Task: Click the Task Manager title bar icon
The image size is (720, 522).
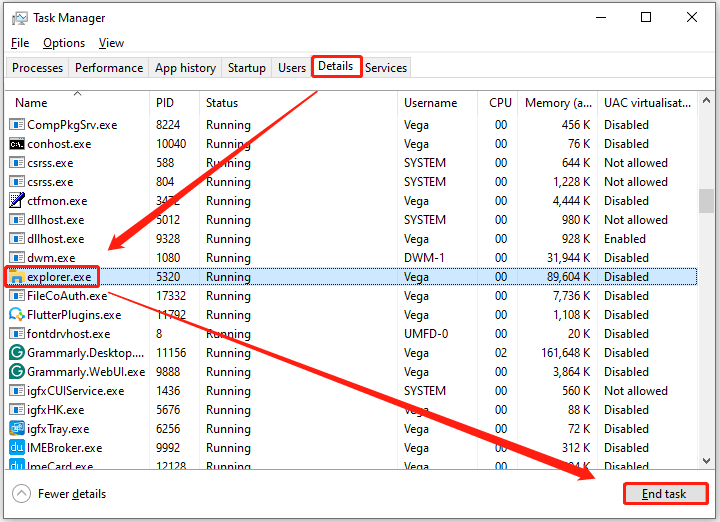Action: click(19, 18)
